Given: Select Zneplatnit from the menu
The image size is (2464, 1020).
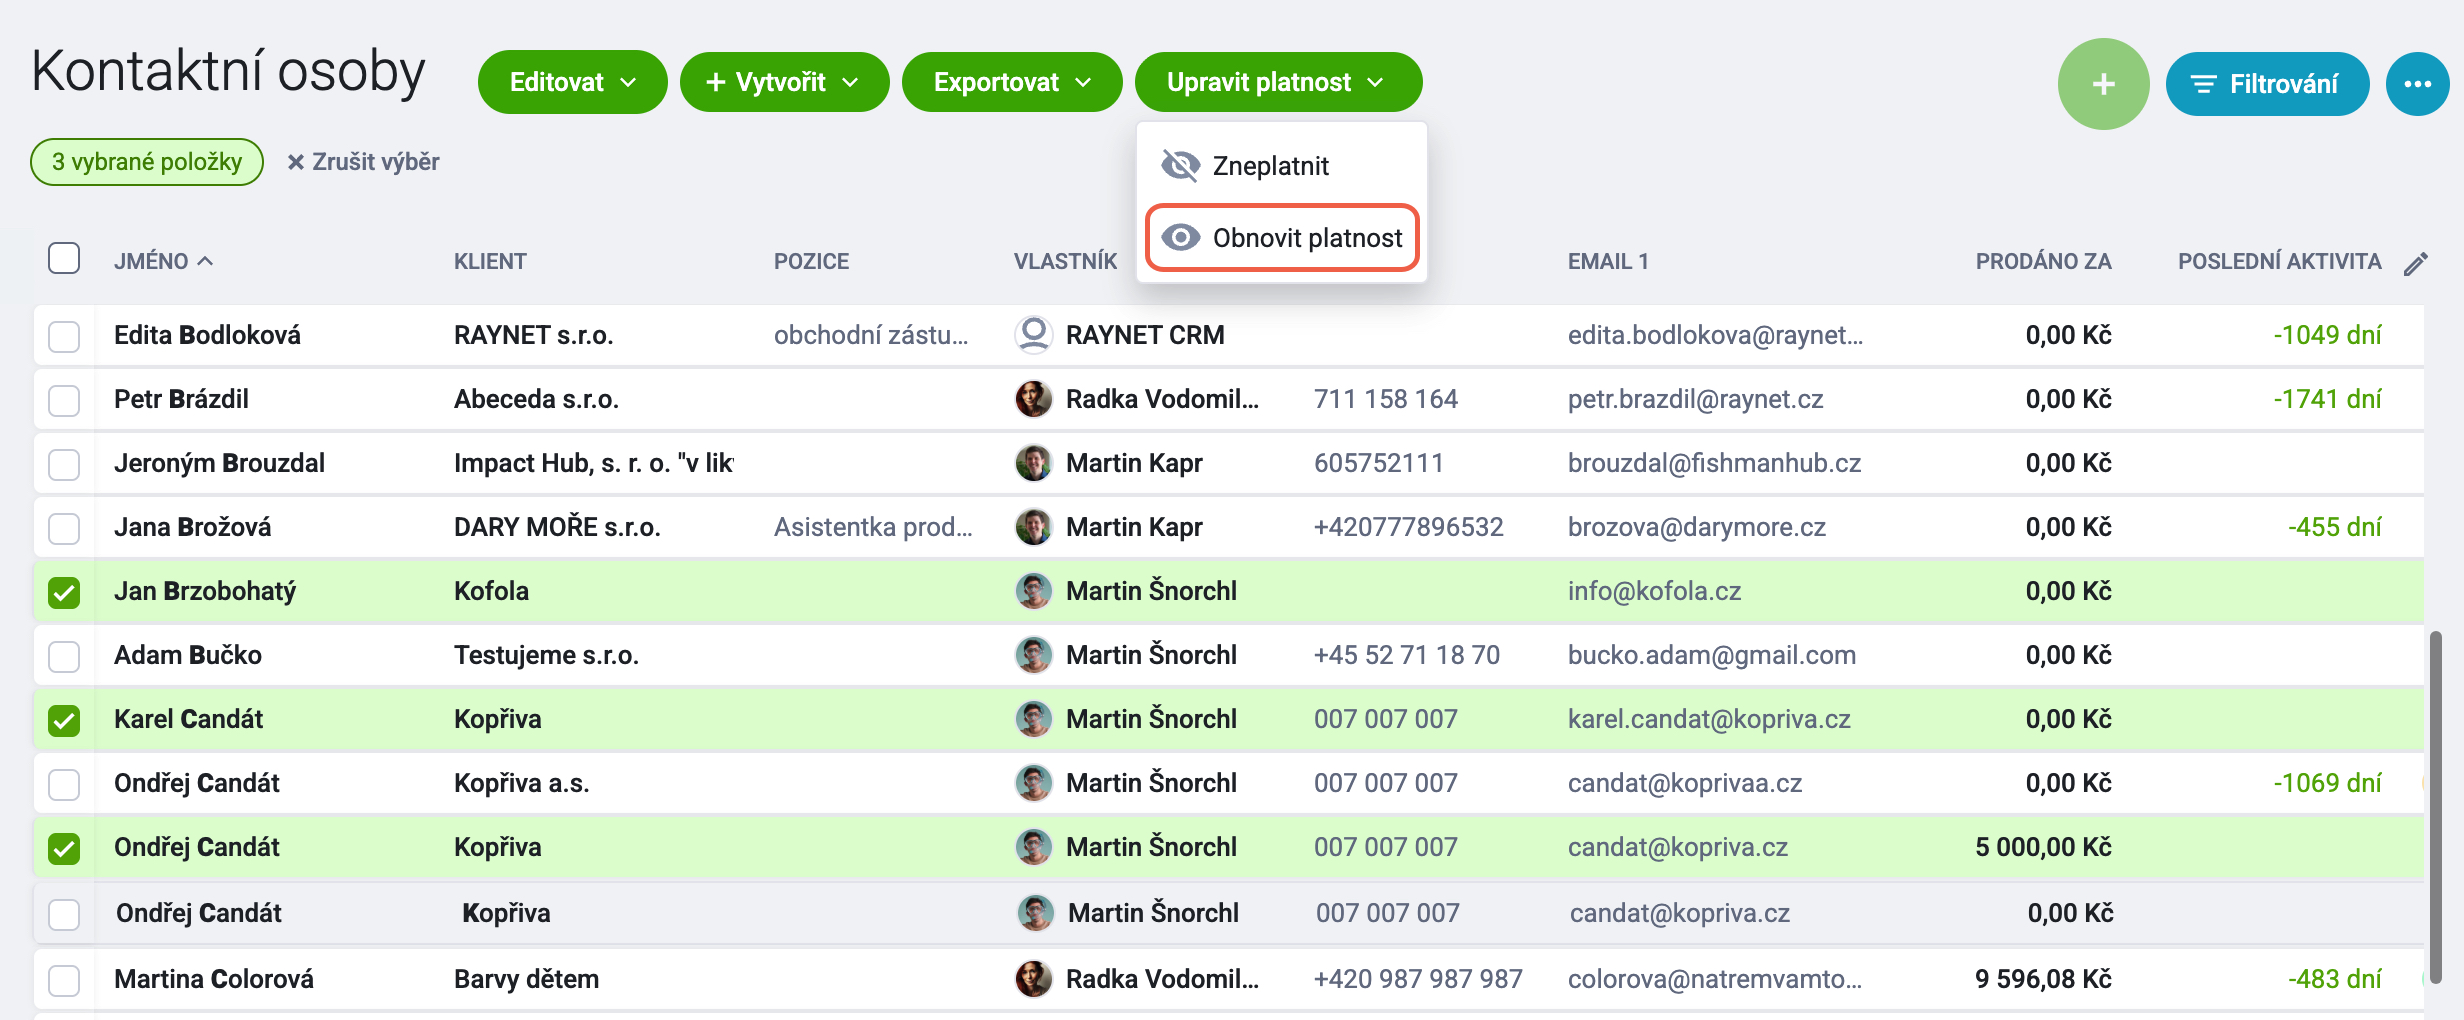Looking at the screenshot, I should 1281,165.
